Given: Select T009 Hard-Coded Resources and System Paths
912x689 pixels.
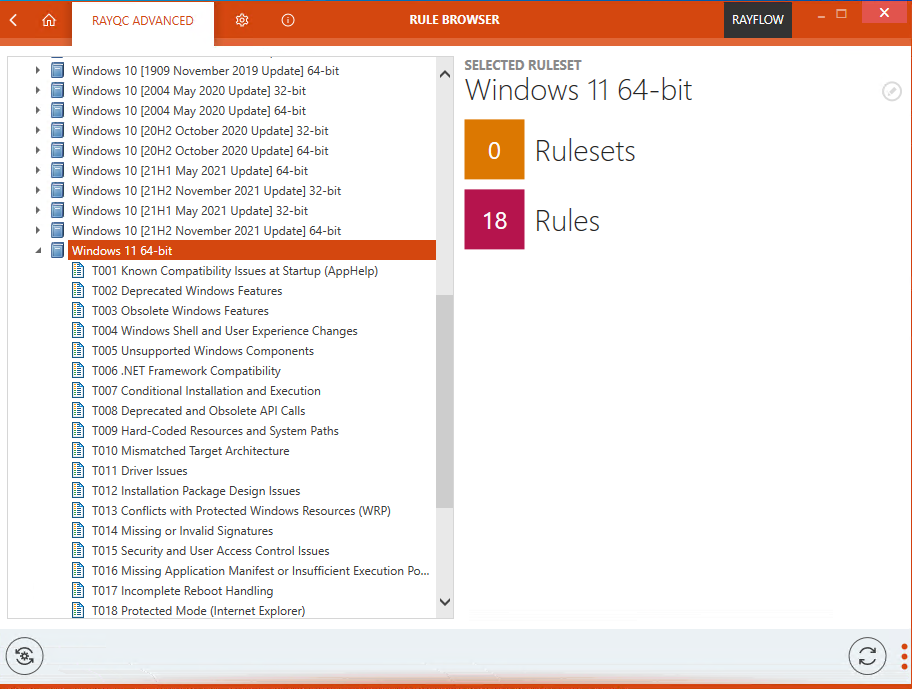Looking at the screenshot, I should (215, 431).
